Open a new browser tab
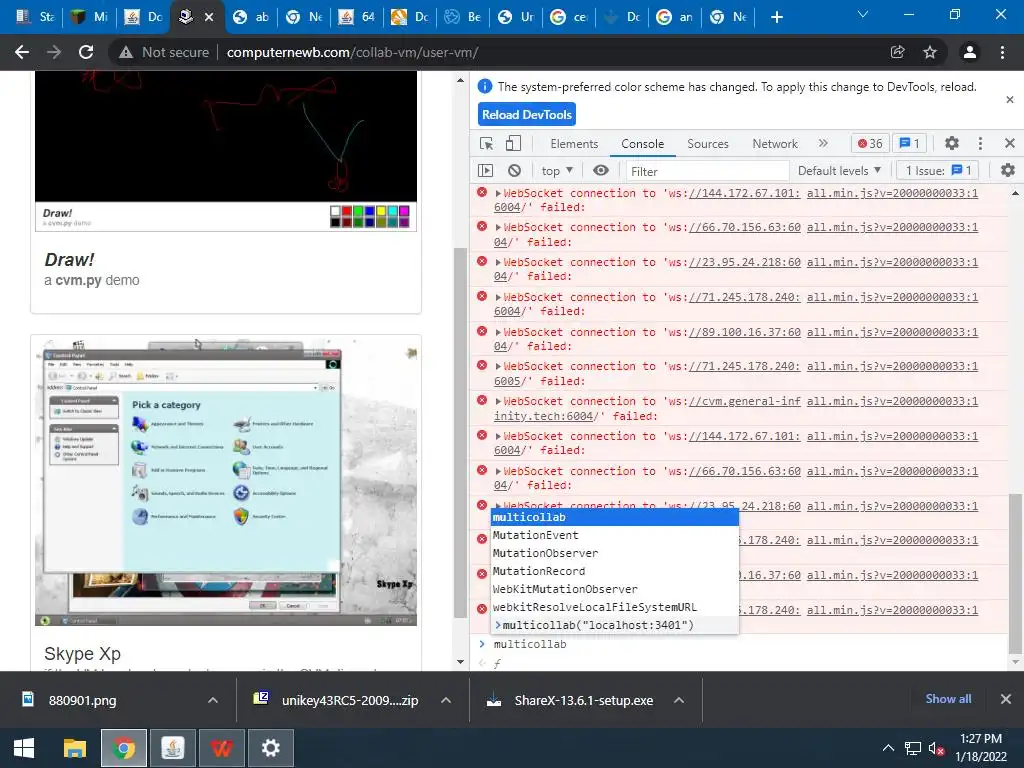1024x768 pixels. (x=776, y=17)
